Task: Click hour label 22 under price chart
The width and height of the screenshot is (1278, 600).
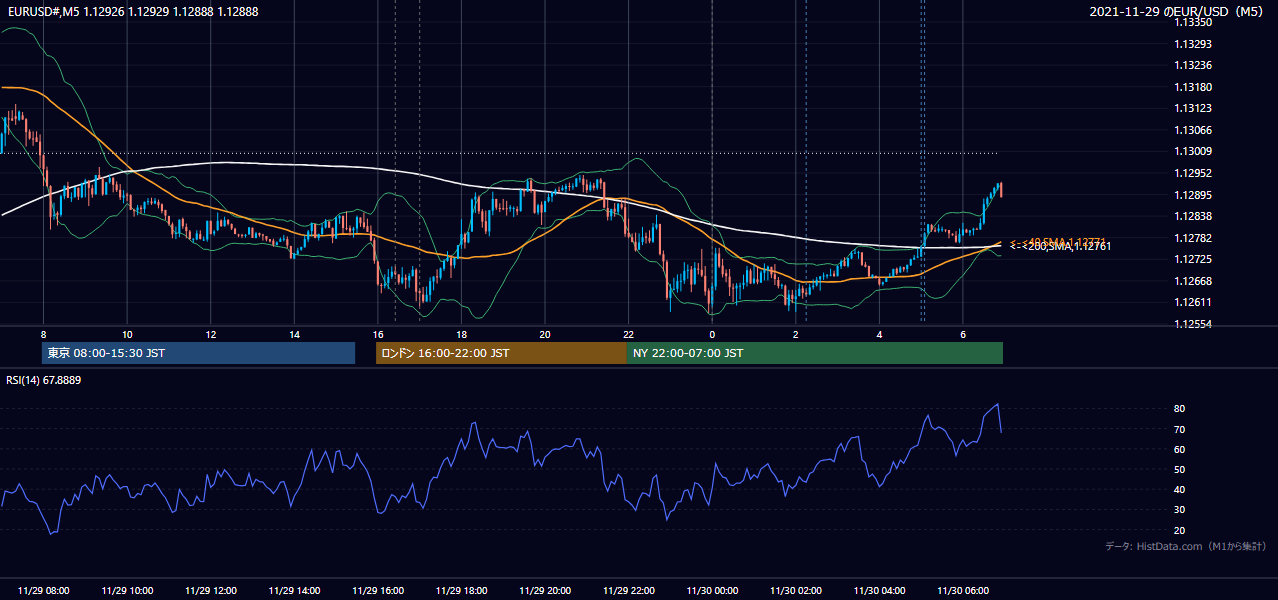Action: (x=628, y=334)
